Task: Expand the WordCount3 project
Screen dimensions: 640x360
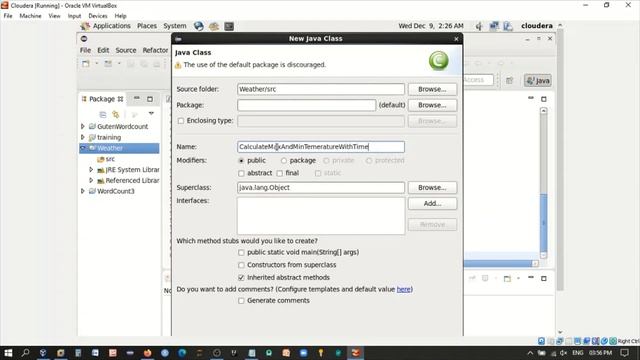Action: tap(83, 191)
